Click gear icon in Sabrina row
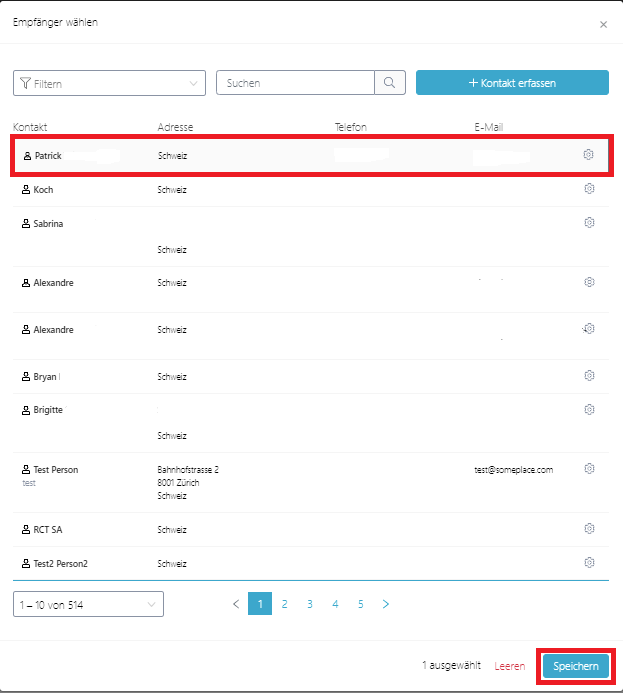Screen dimensions: 623x693 coord(589,222)
